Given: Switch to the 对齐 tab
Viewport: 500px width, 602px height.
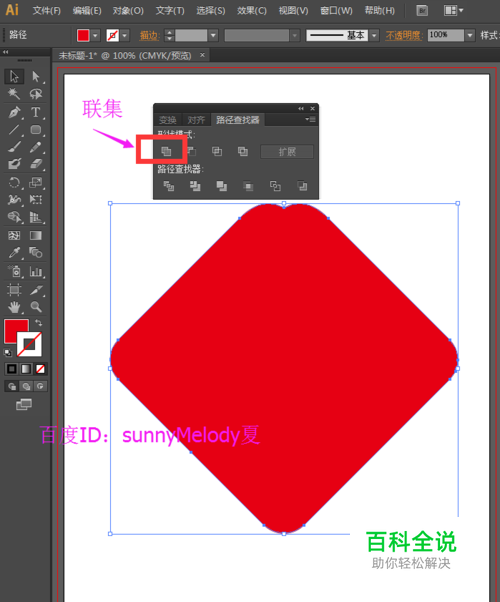Looking at the screenshot, I should [x=196, y=120].
